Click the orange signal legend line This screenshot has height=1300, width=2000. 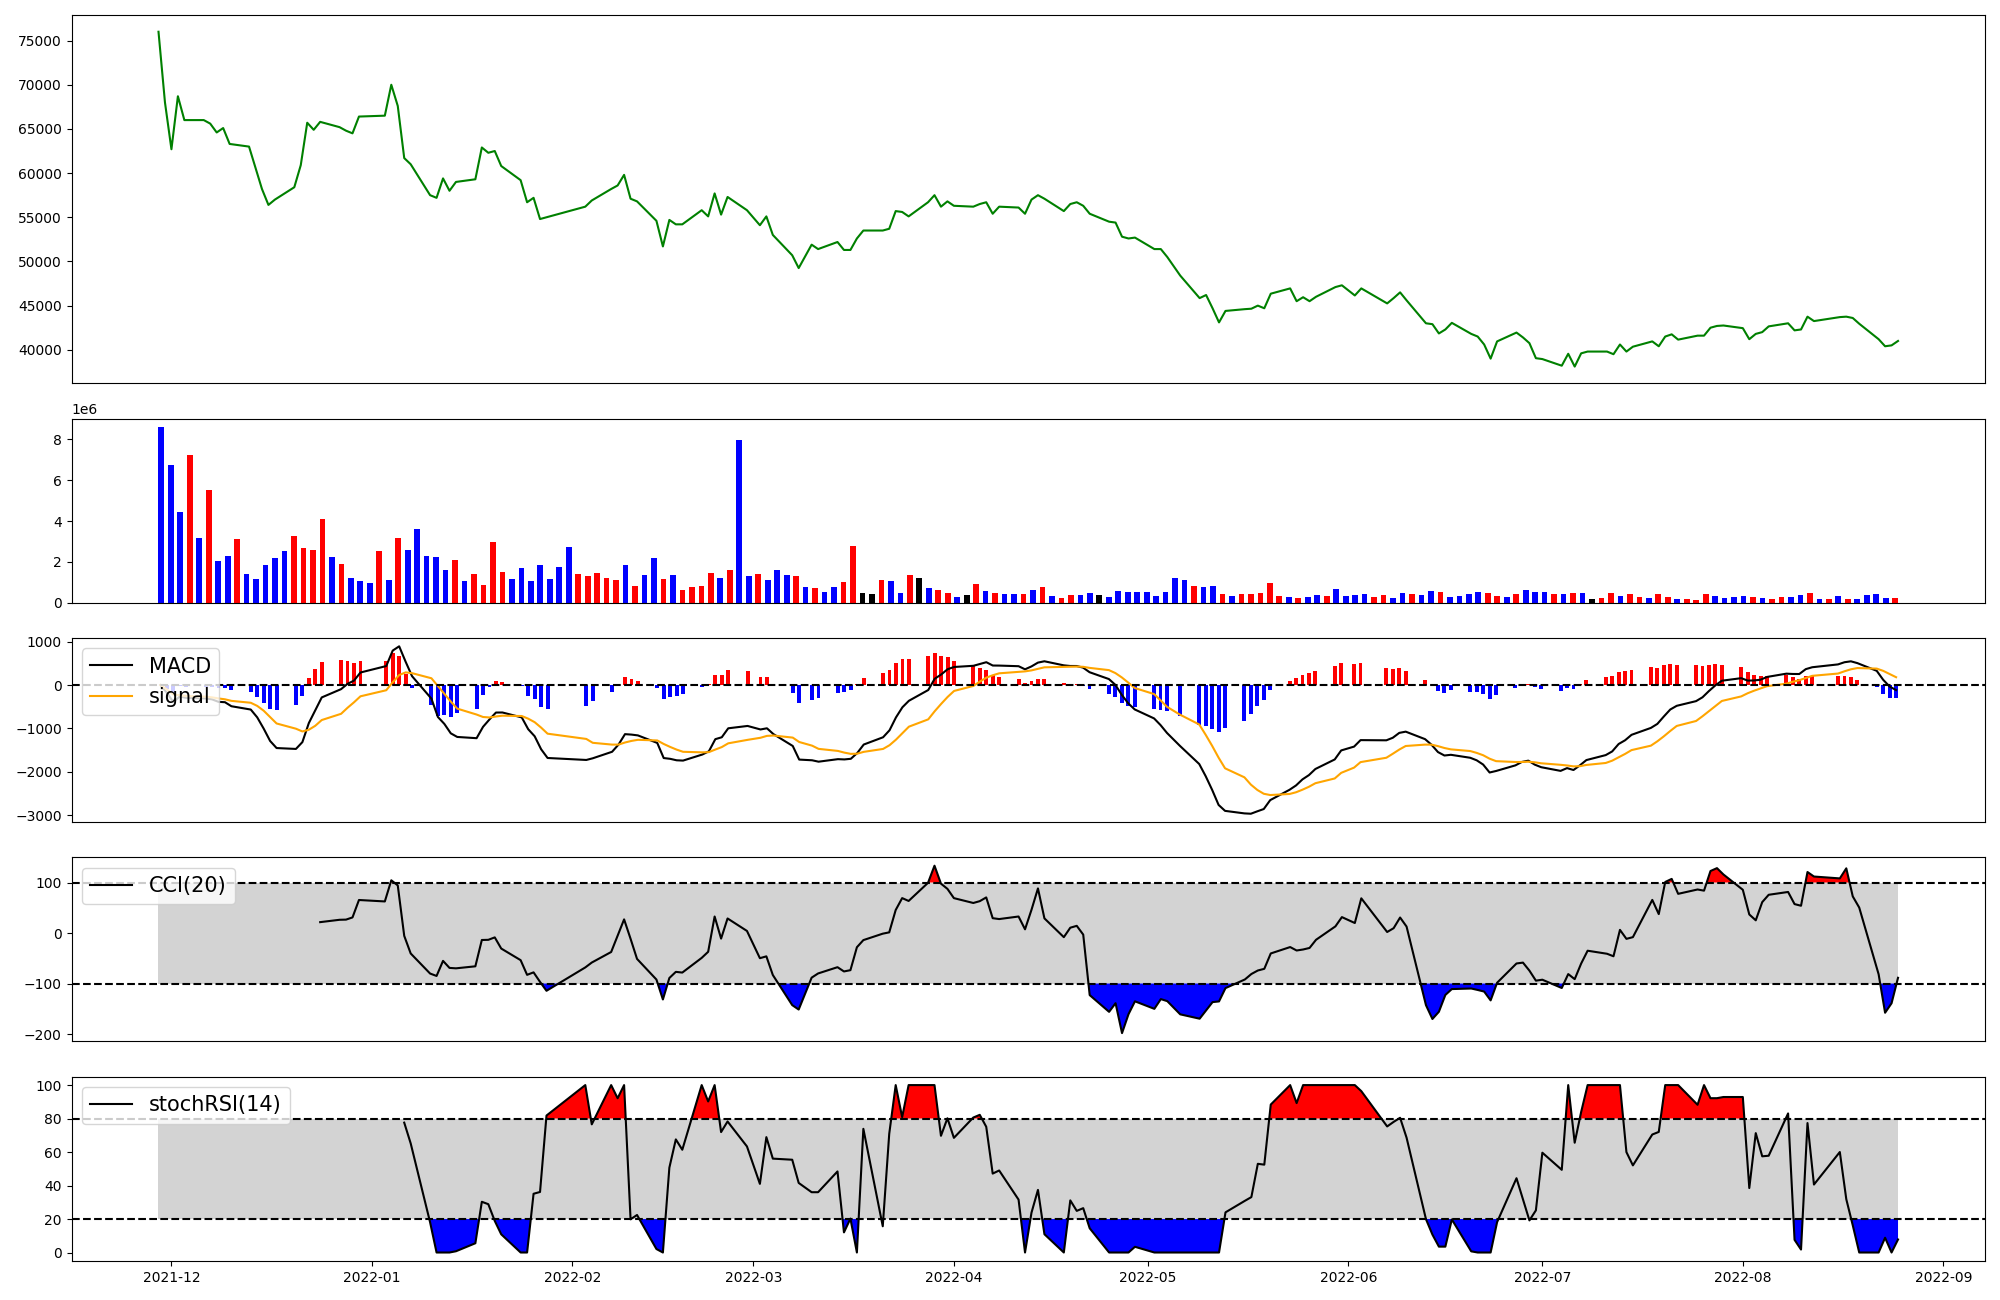pyautogui.click(x=113, y=696)
